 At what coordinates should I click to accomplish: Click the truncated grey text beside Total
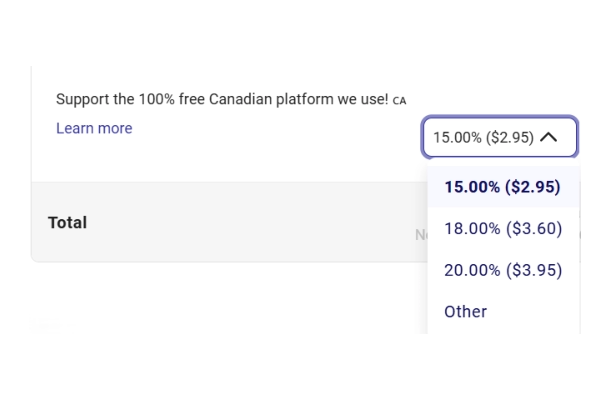coord(420,236)
